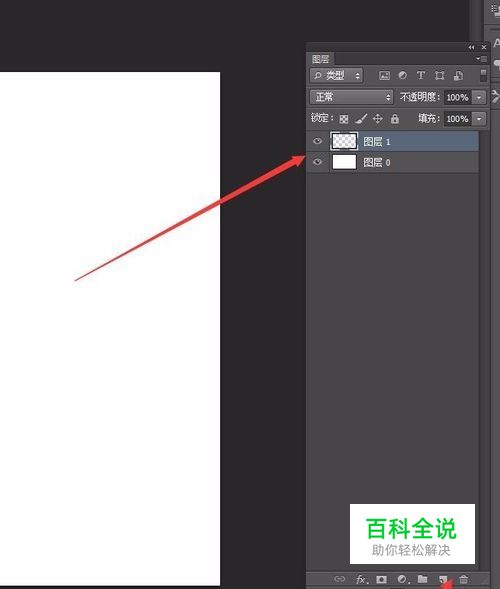The width and height of the screenshot is (500, 589).
Task: Add a layer style via fx icon
Action: 361,580
